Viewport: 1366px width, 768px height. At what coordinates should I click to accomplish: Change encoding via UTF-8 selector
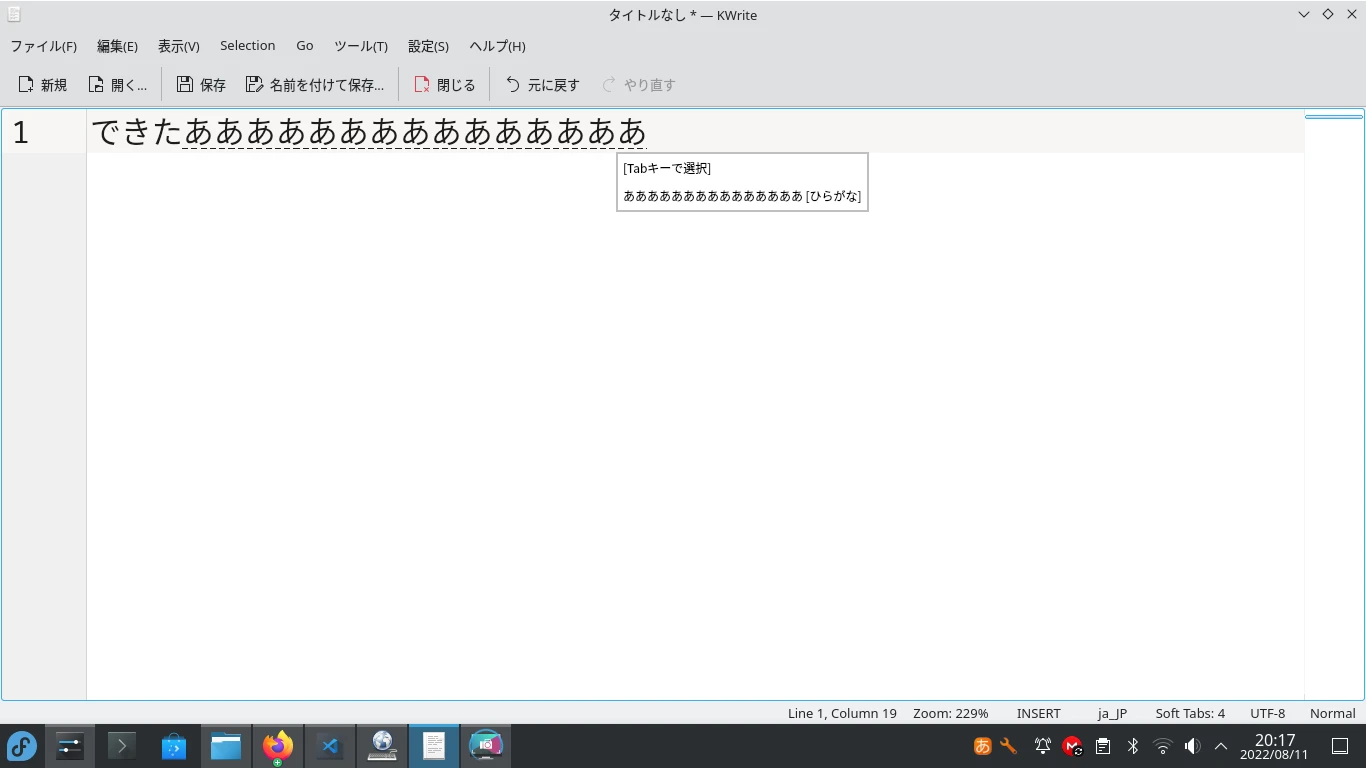pyautogui.click(x=1267, y=713)
